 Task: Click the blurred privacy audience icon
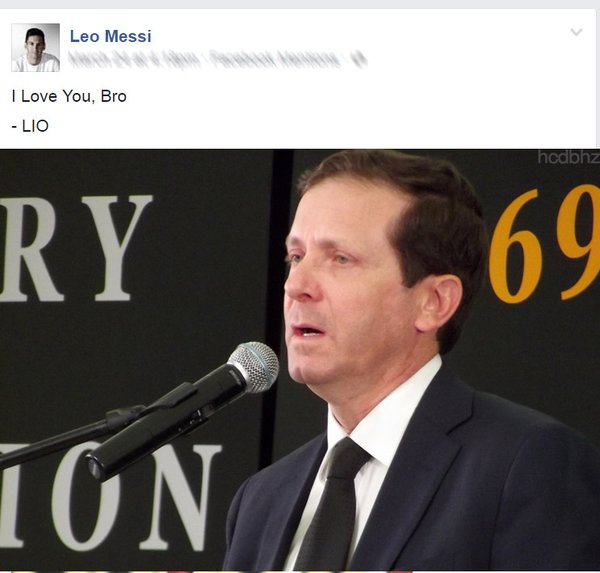359,60
